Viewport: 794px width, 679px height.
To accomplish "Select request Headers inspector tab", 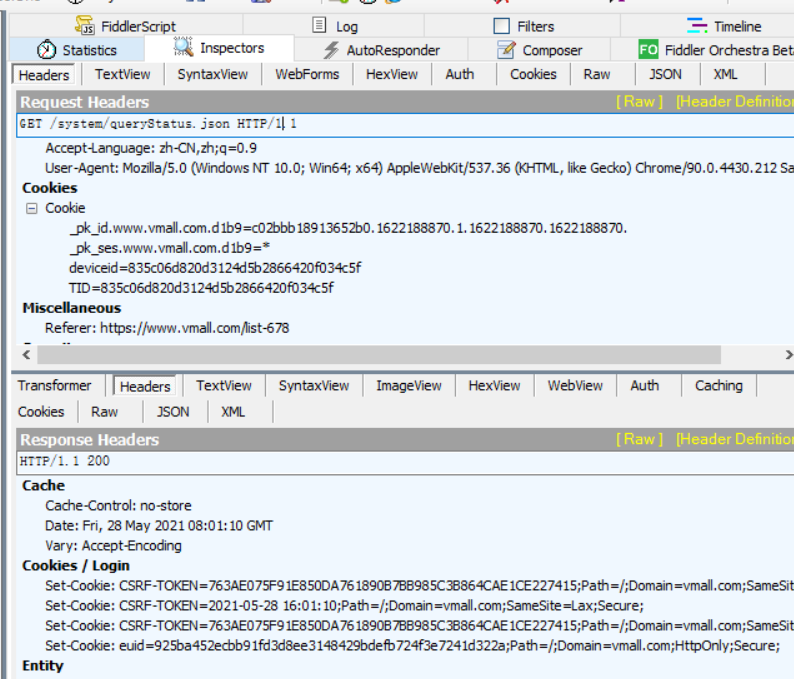I will (44, 75).
